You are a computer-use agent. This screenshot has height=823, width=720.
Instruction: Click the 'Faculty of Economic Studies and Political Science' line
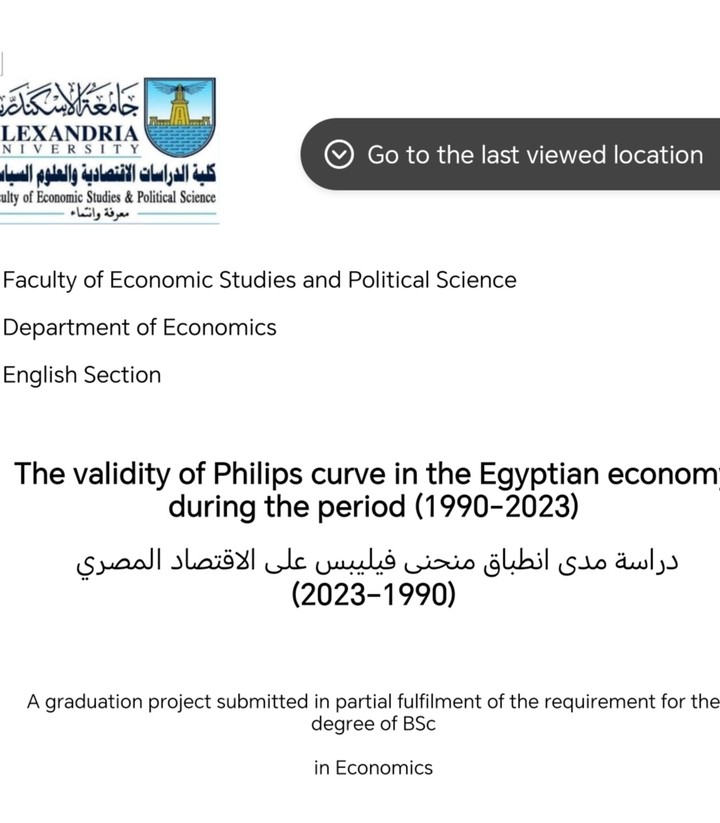(260, 280)
